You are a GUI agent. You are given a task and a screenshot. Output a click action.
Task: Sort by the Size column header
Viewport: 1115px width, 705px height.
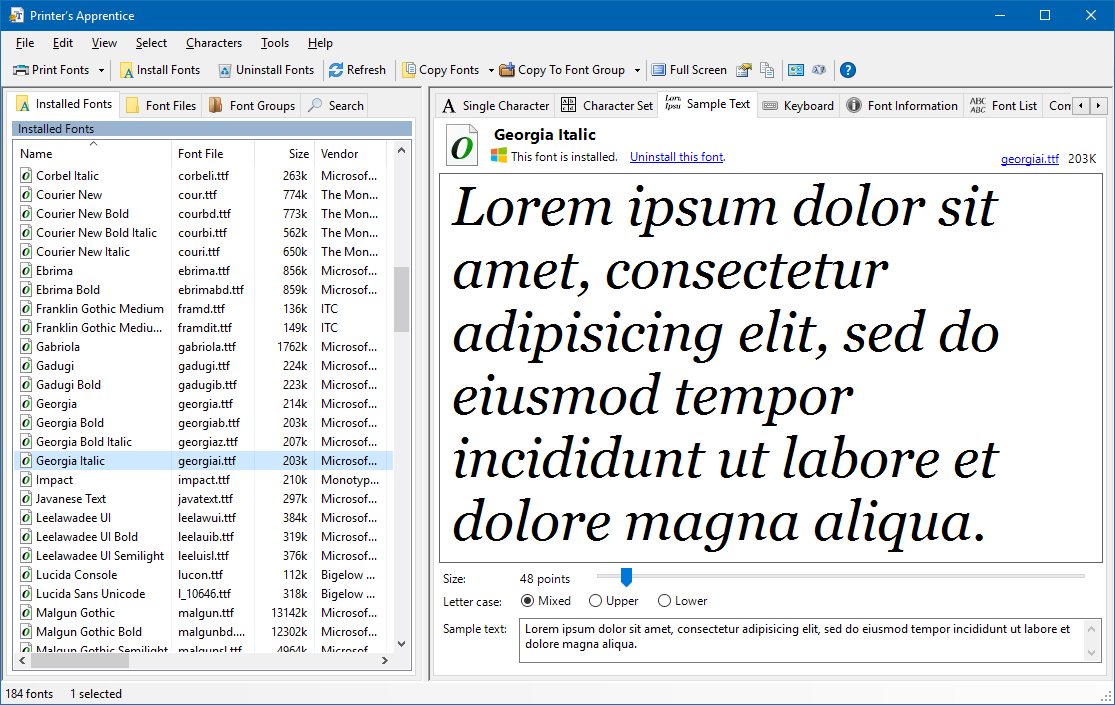point(284,154)
